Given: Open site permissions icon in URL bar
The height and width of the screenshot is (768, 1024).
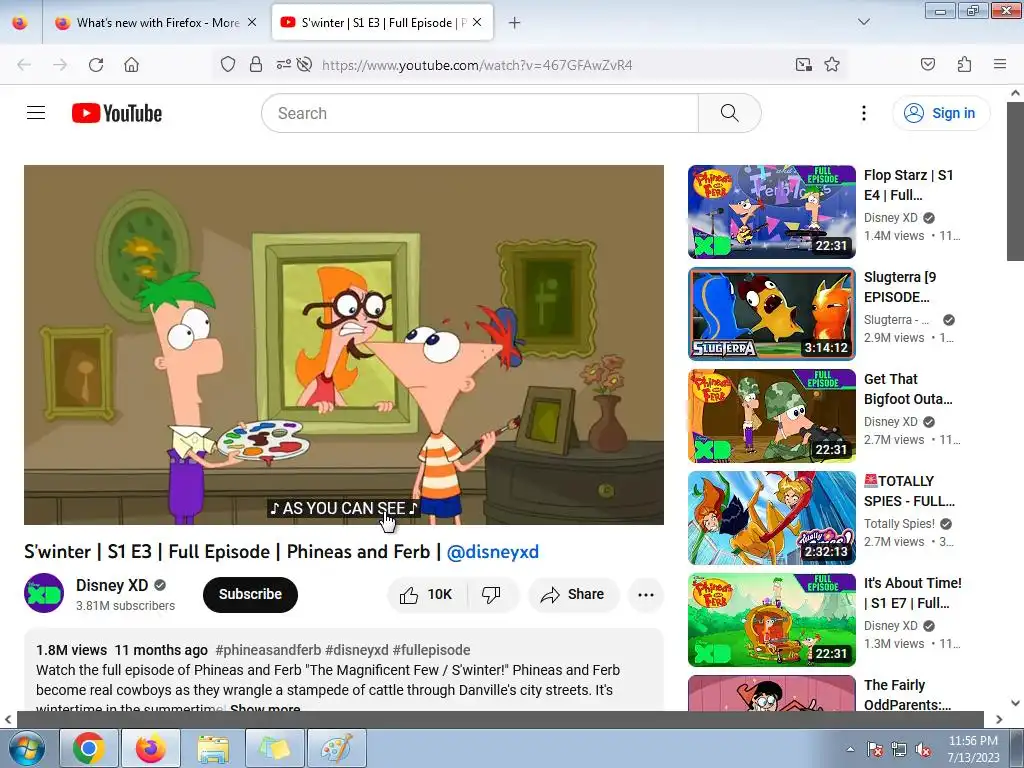Looking at the screenshot, I should click(x=283, y=65).
